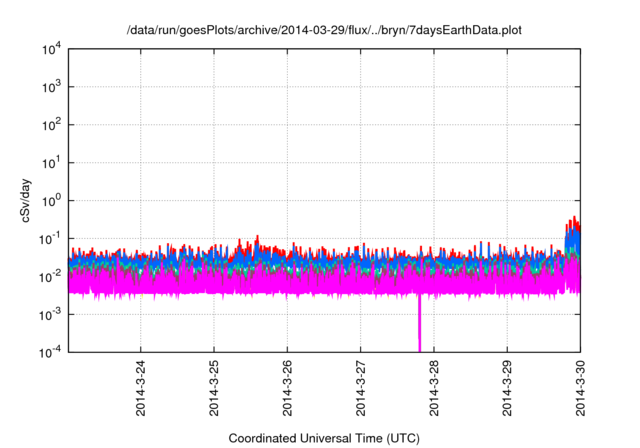640x448 pixels.
Task: Click the 2014-3-30 date label
Action: click(x=580, y=388)
